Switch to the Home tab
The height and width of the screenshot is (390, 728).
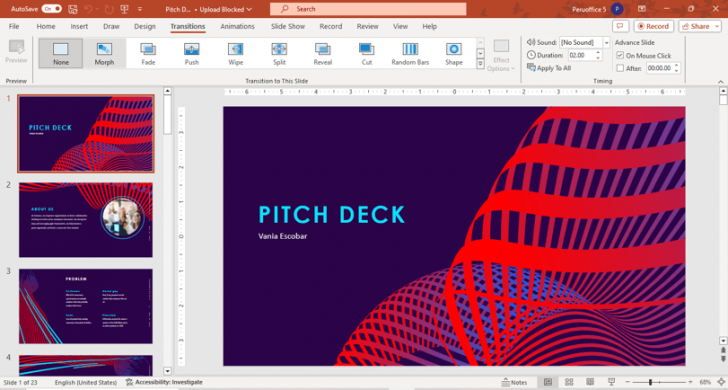[x=46, y=26]
